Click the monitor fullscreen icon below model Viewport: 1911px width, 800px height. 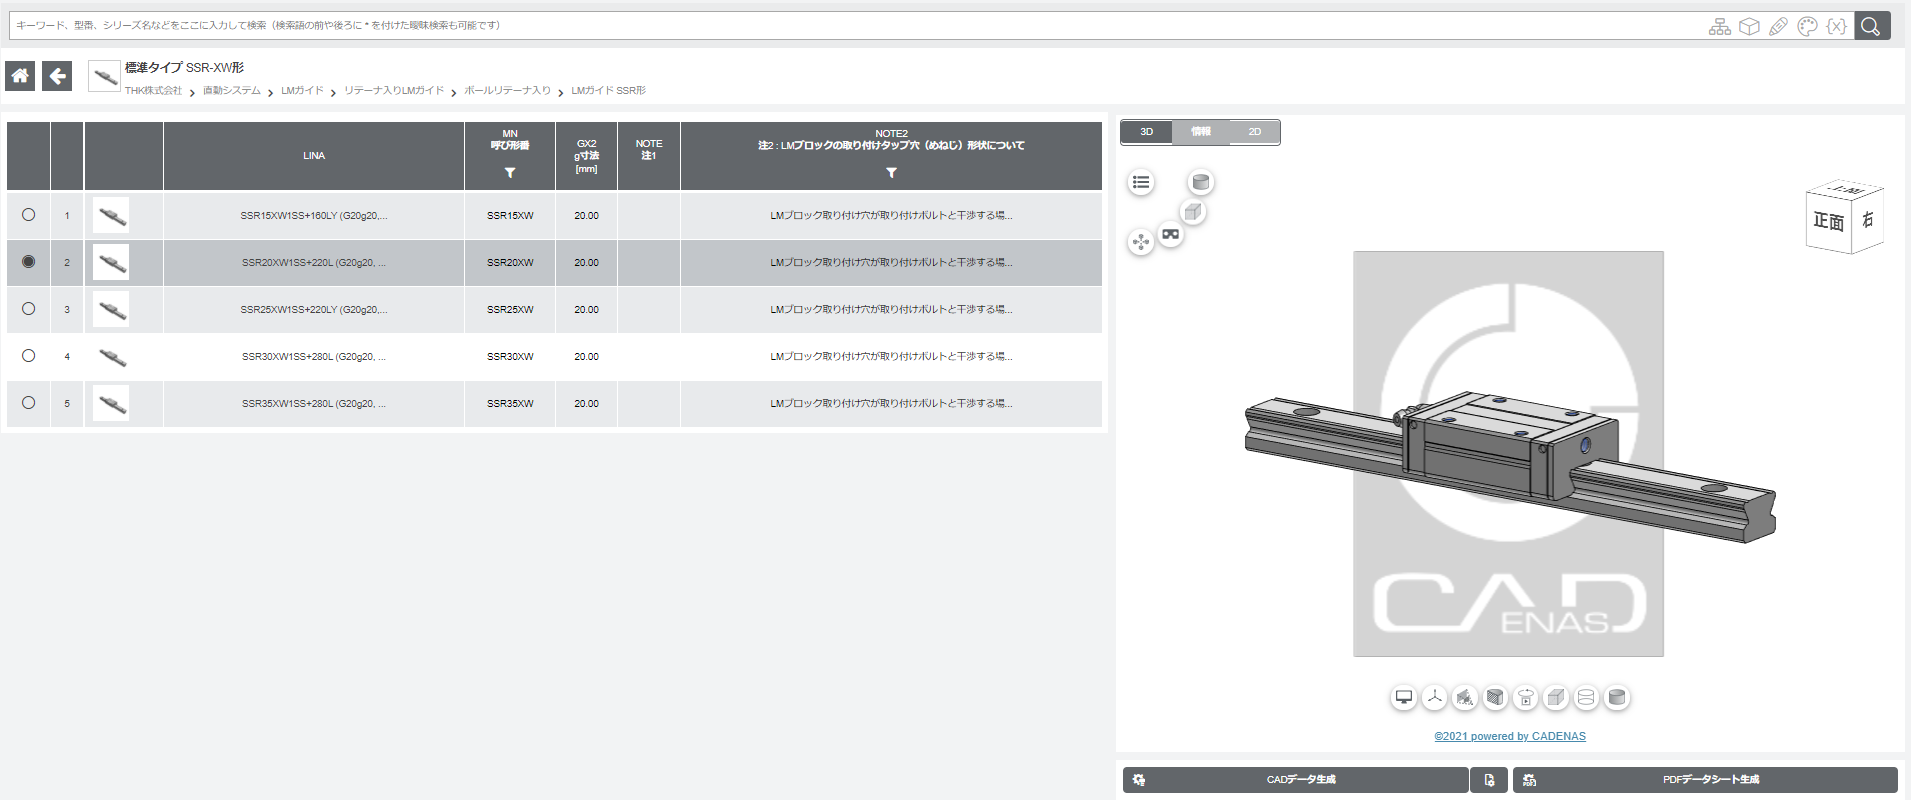coord(1404,698)
